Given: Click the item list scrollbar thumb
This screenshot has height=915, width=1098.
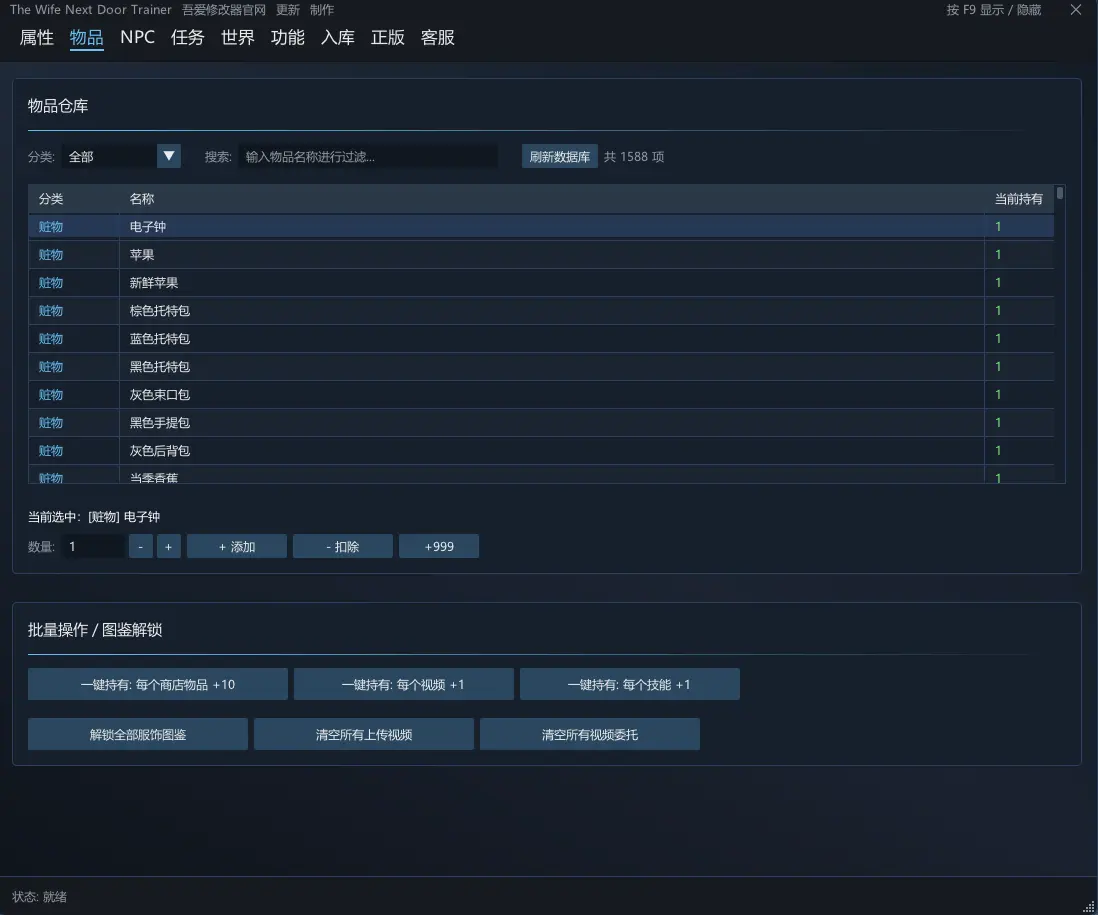Looking at the screenshot, I should (1060, 193).
